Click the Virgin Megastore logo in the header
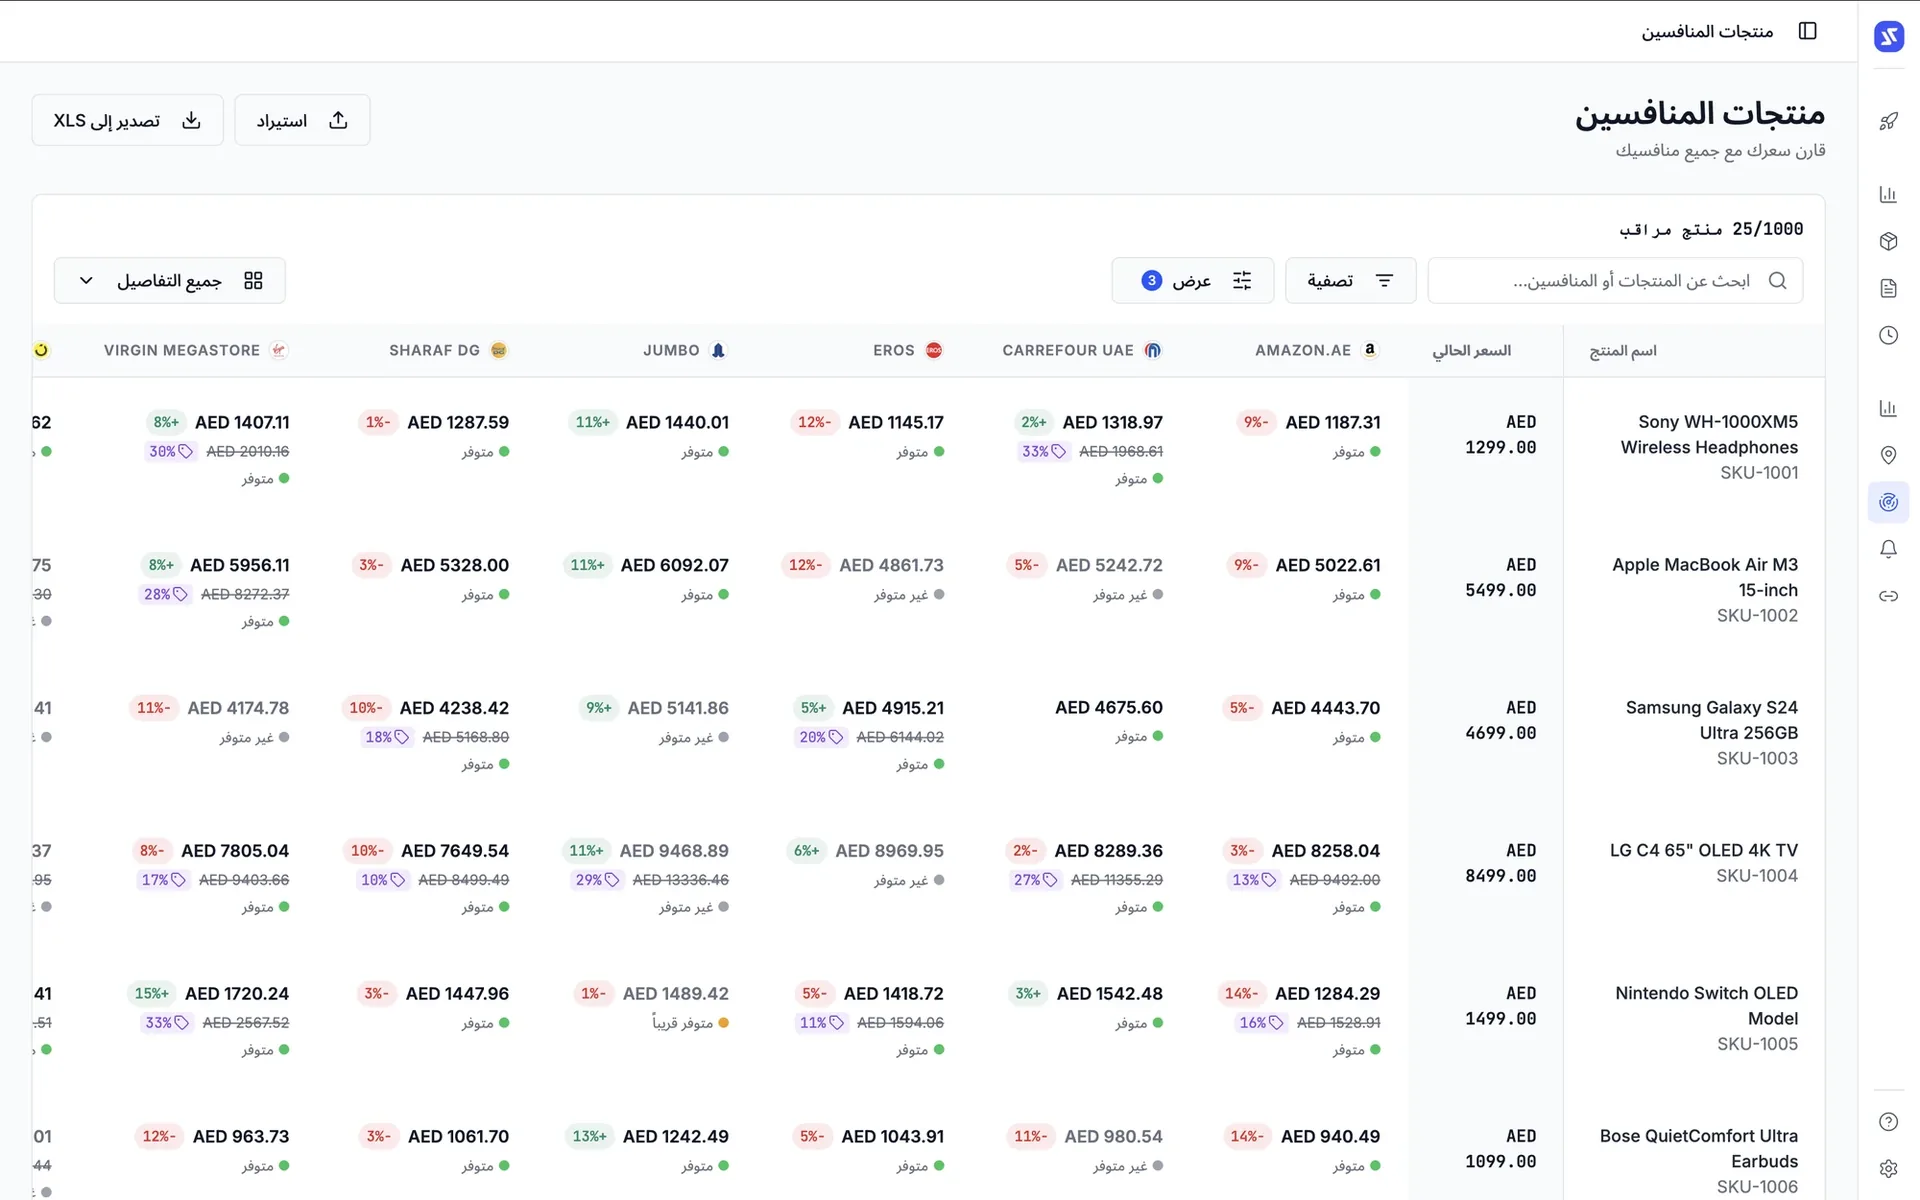The width and height of the screenshot is (1920, 1200). (279, 350)
